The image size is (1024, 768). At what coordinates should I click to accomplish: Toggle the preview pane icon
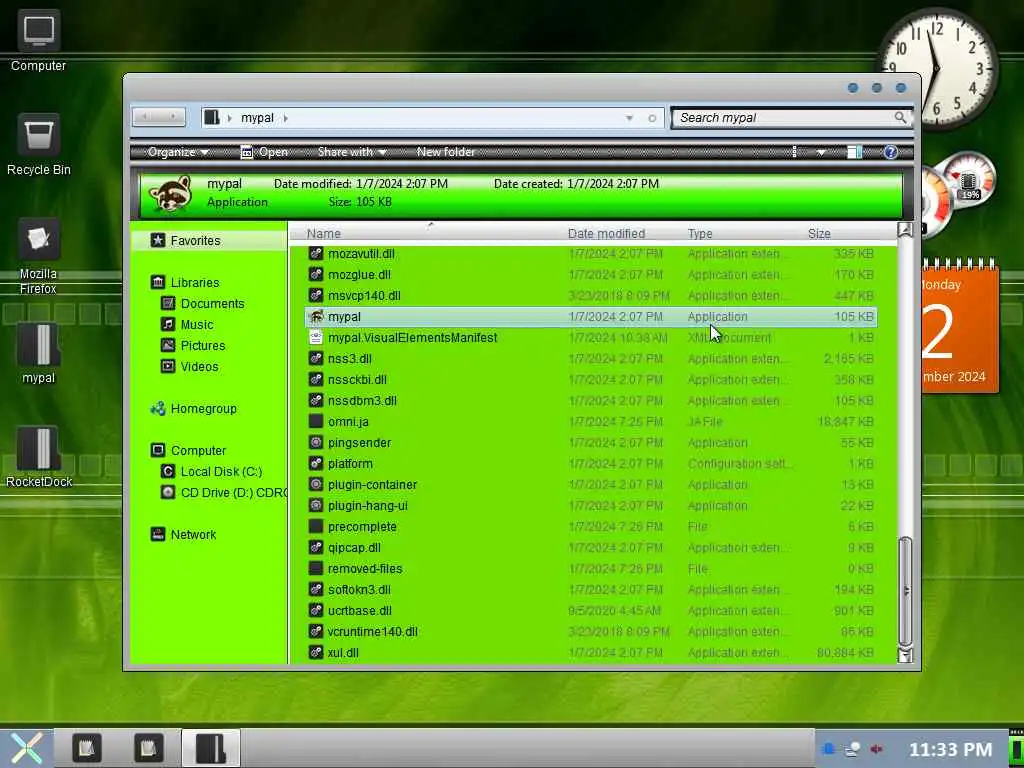[x=854, y=152]
